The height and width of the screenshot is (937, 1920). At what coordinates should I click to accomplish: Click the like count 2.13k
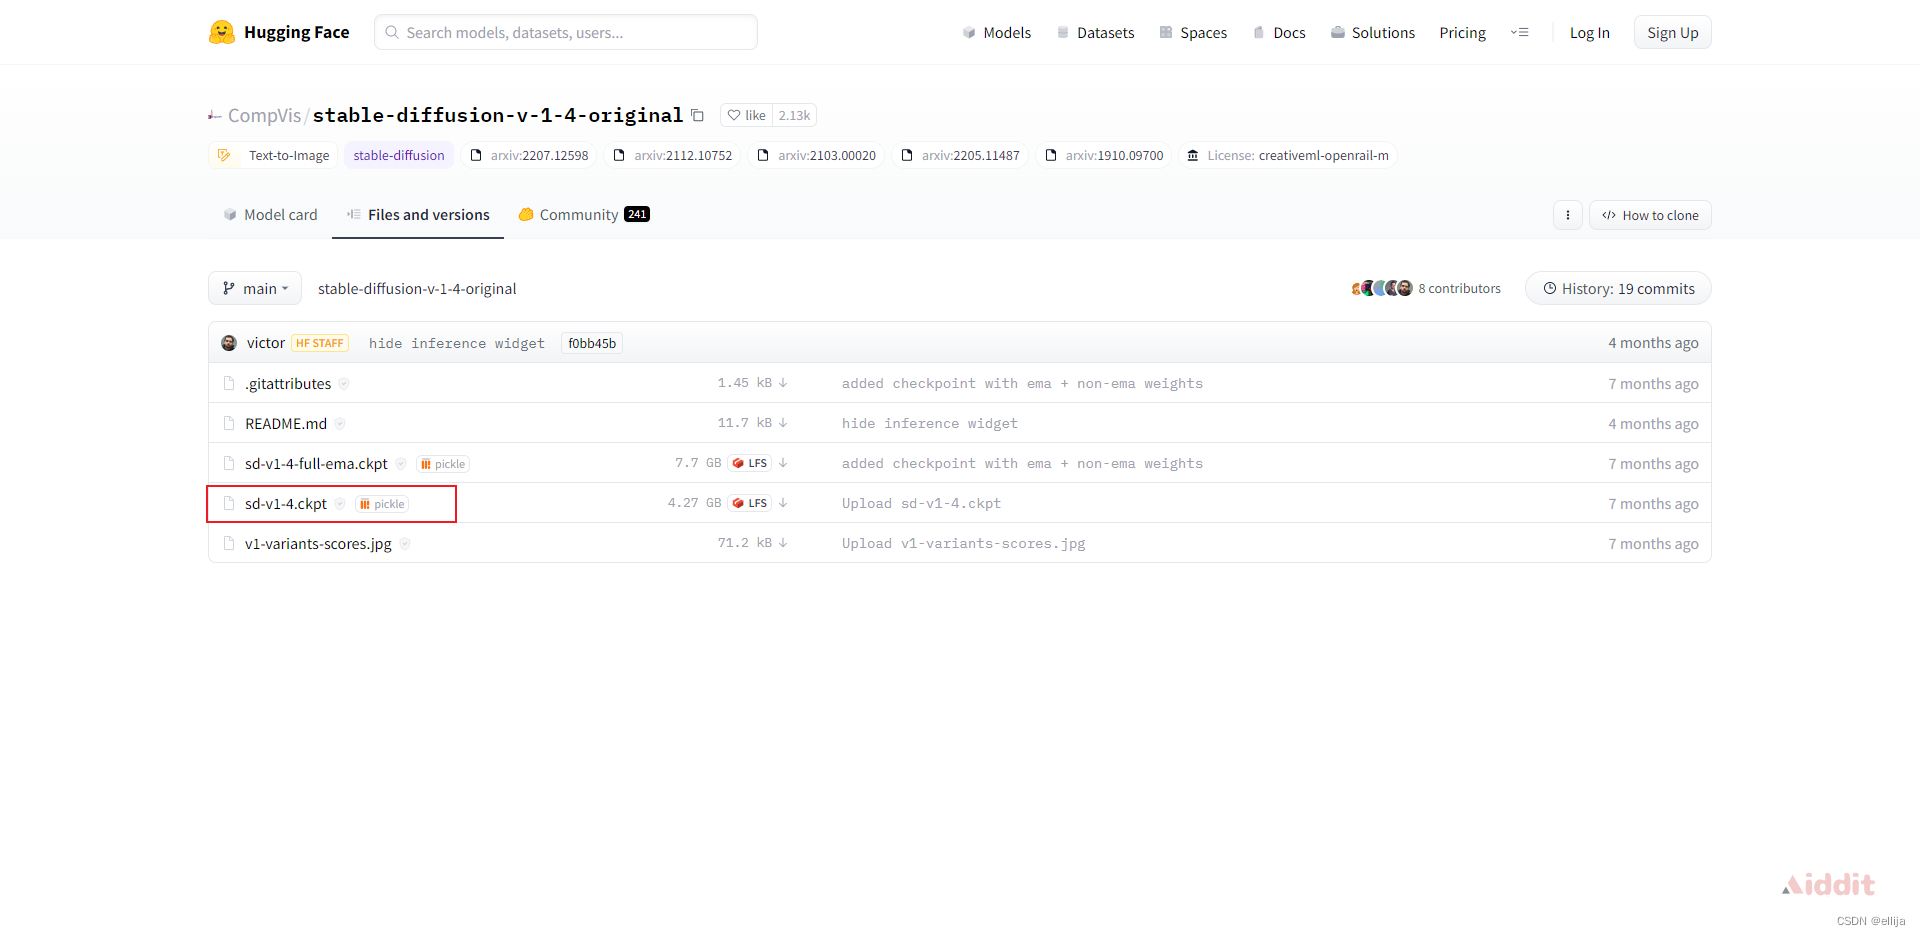click(794, 115)
